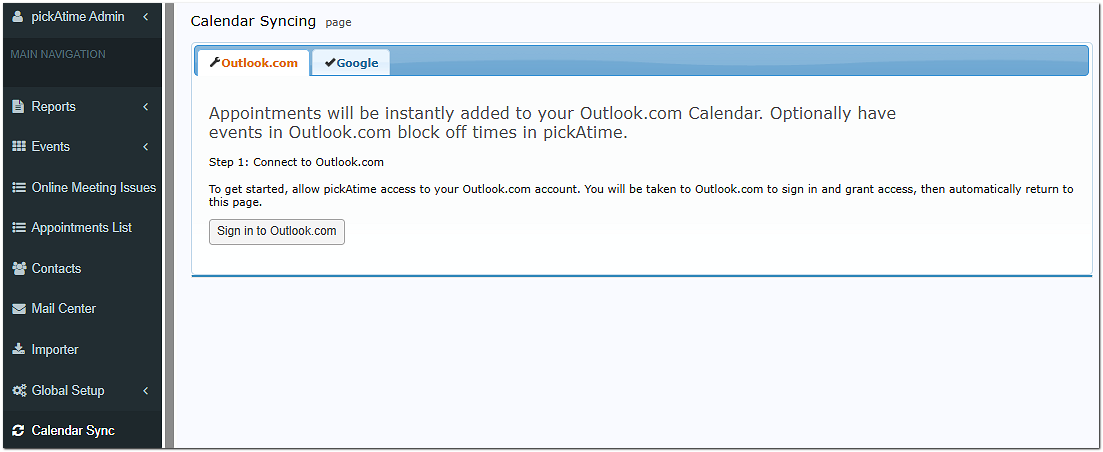
Task: Collapse the pickAtime Admin menu chevron
Action: point(145,17)
